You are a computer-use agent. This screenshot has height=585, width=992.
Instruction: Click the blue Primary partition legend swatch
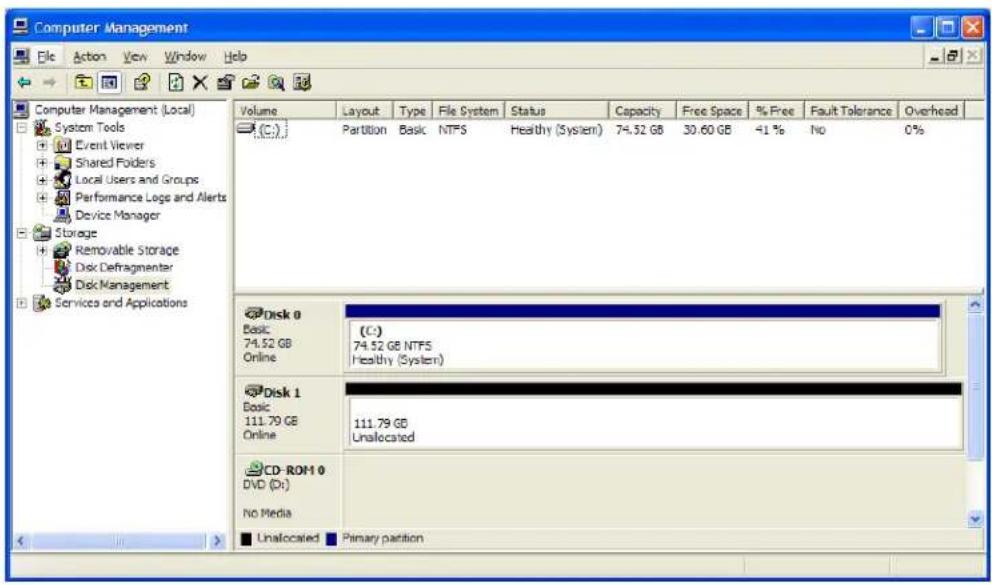coord(332,539)
